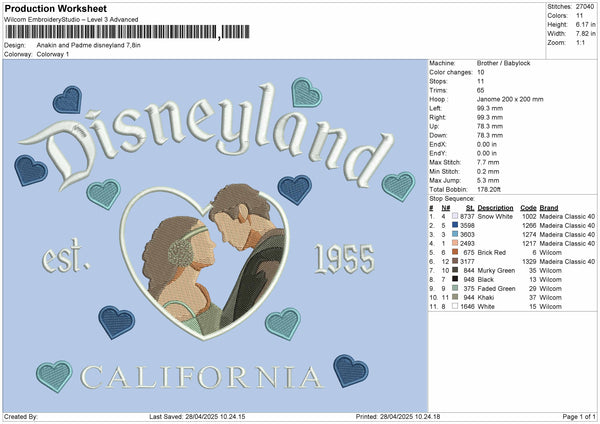Click the Colors value '11' in header
This screenshot has height=424, width=600.
tap(579, 16)
